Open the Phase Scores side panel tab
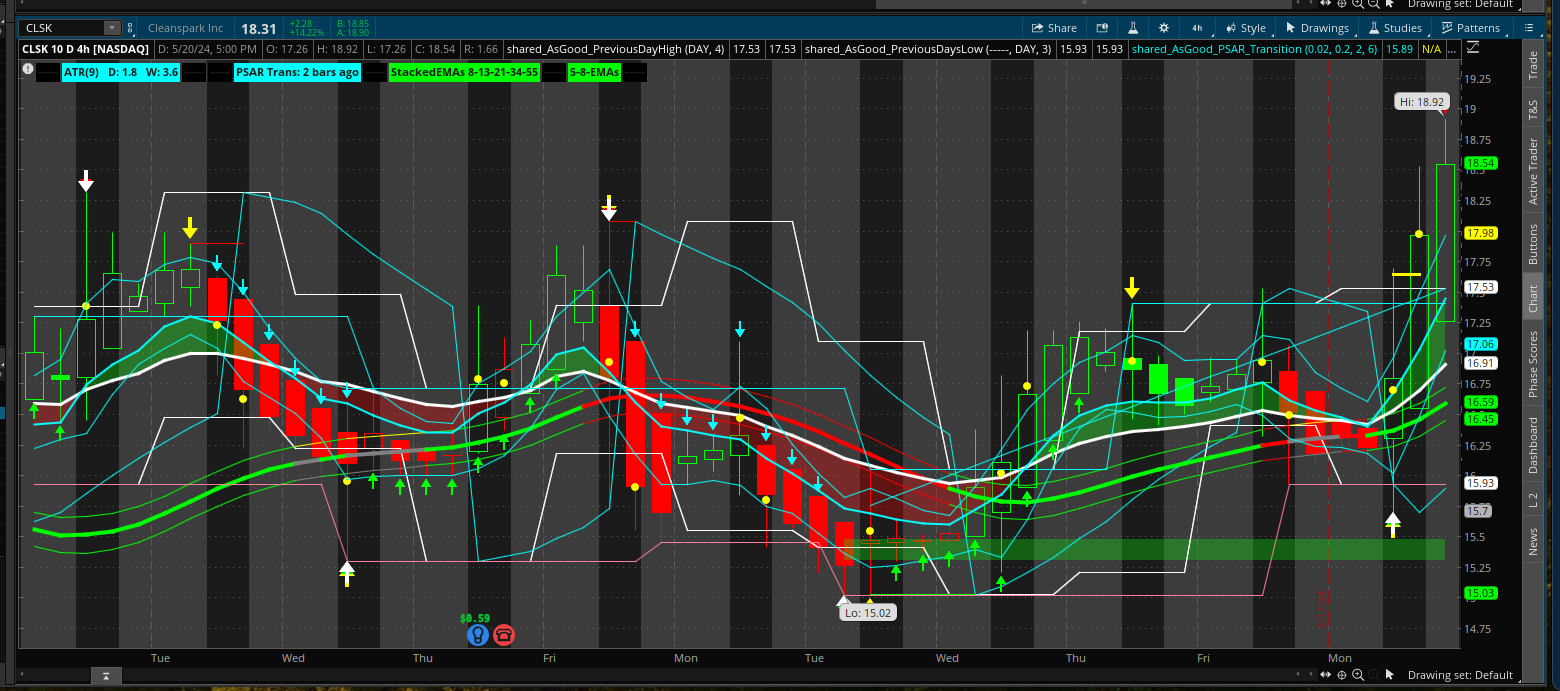Viewport: 1560px width, 691px height. (x=1533, y=364)
